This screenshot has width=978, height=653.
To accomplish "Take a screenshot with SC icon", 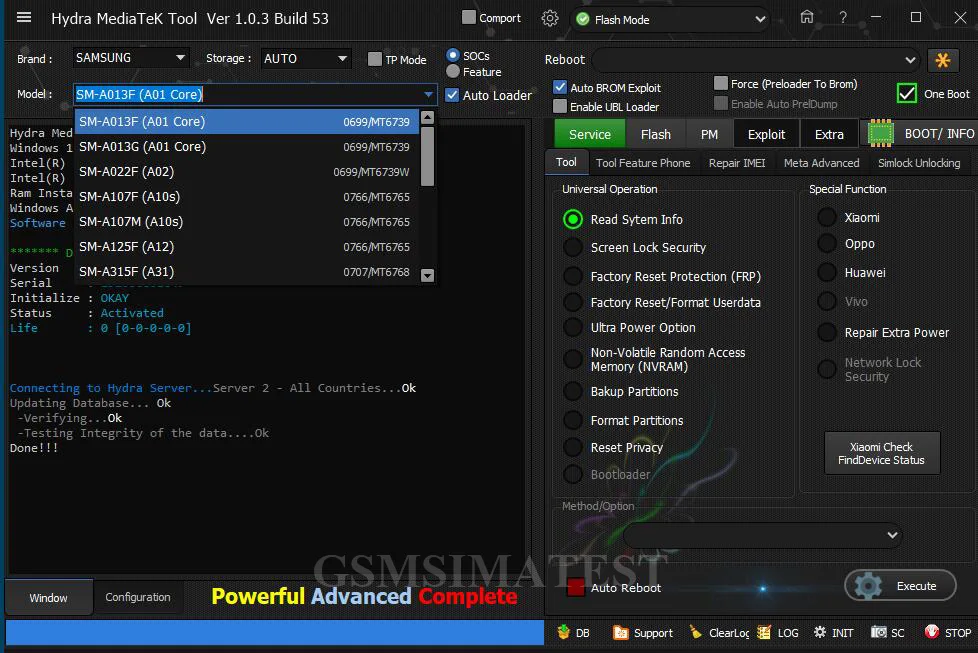I will 878,632.
